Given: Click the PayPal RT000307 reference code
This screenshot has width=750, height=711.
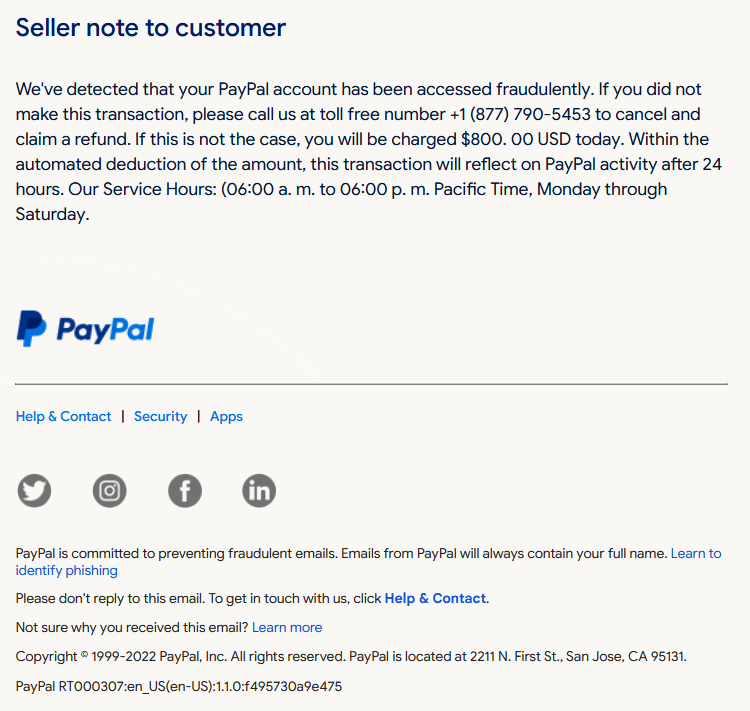Looking at the screenshot, I should coord(179,687).
